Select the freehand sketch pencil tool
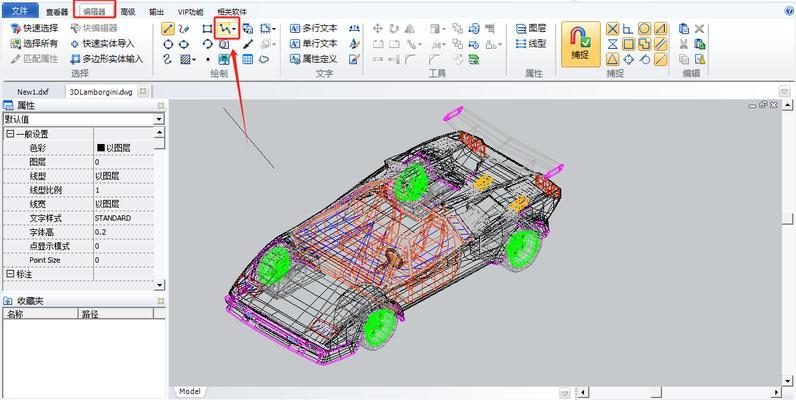796x400 pixels. click(x=184, y=29)
